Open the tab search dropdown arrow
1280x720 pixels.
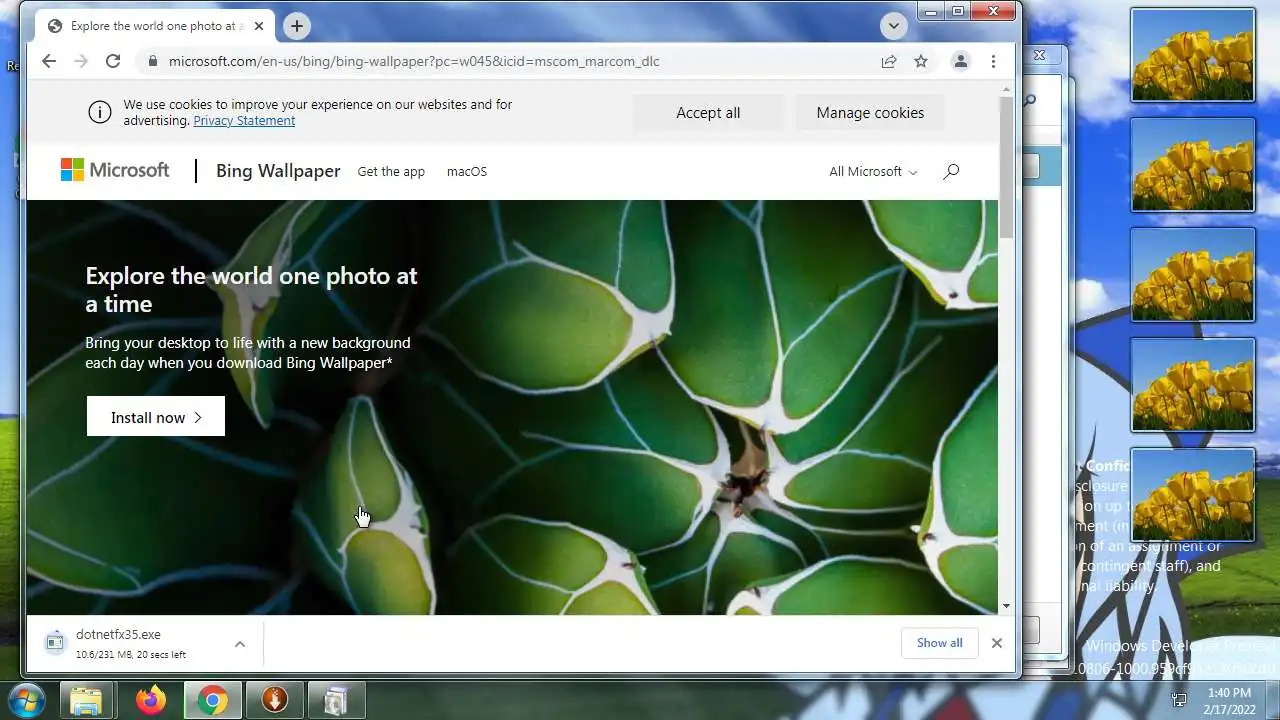(893, 26)
